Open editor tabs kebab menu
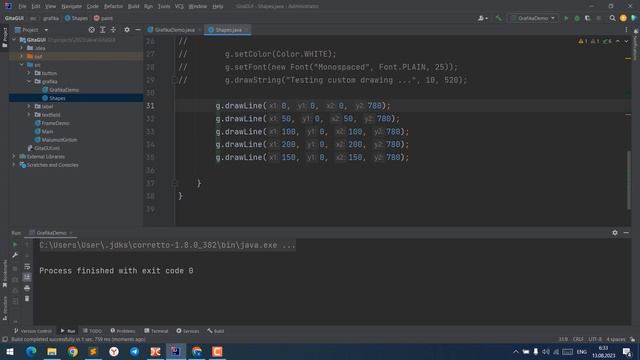The width and height of the screenshot is (640, 360). 626,30
